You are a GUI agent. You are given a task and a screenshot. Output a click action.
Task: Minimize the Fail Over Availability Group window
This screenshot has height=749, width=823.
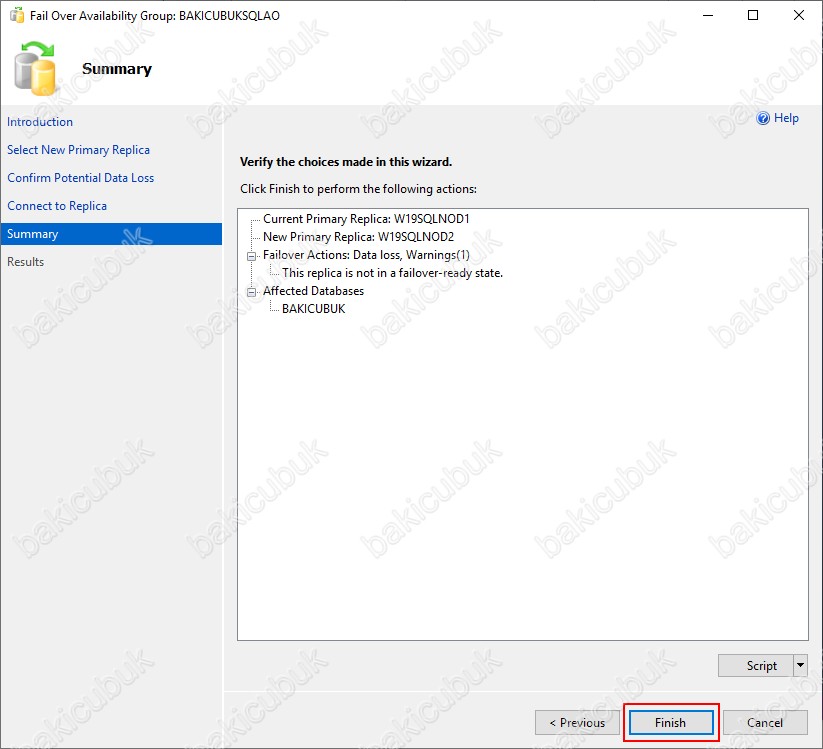pyautogui.click(x=708, y=15)
